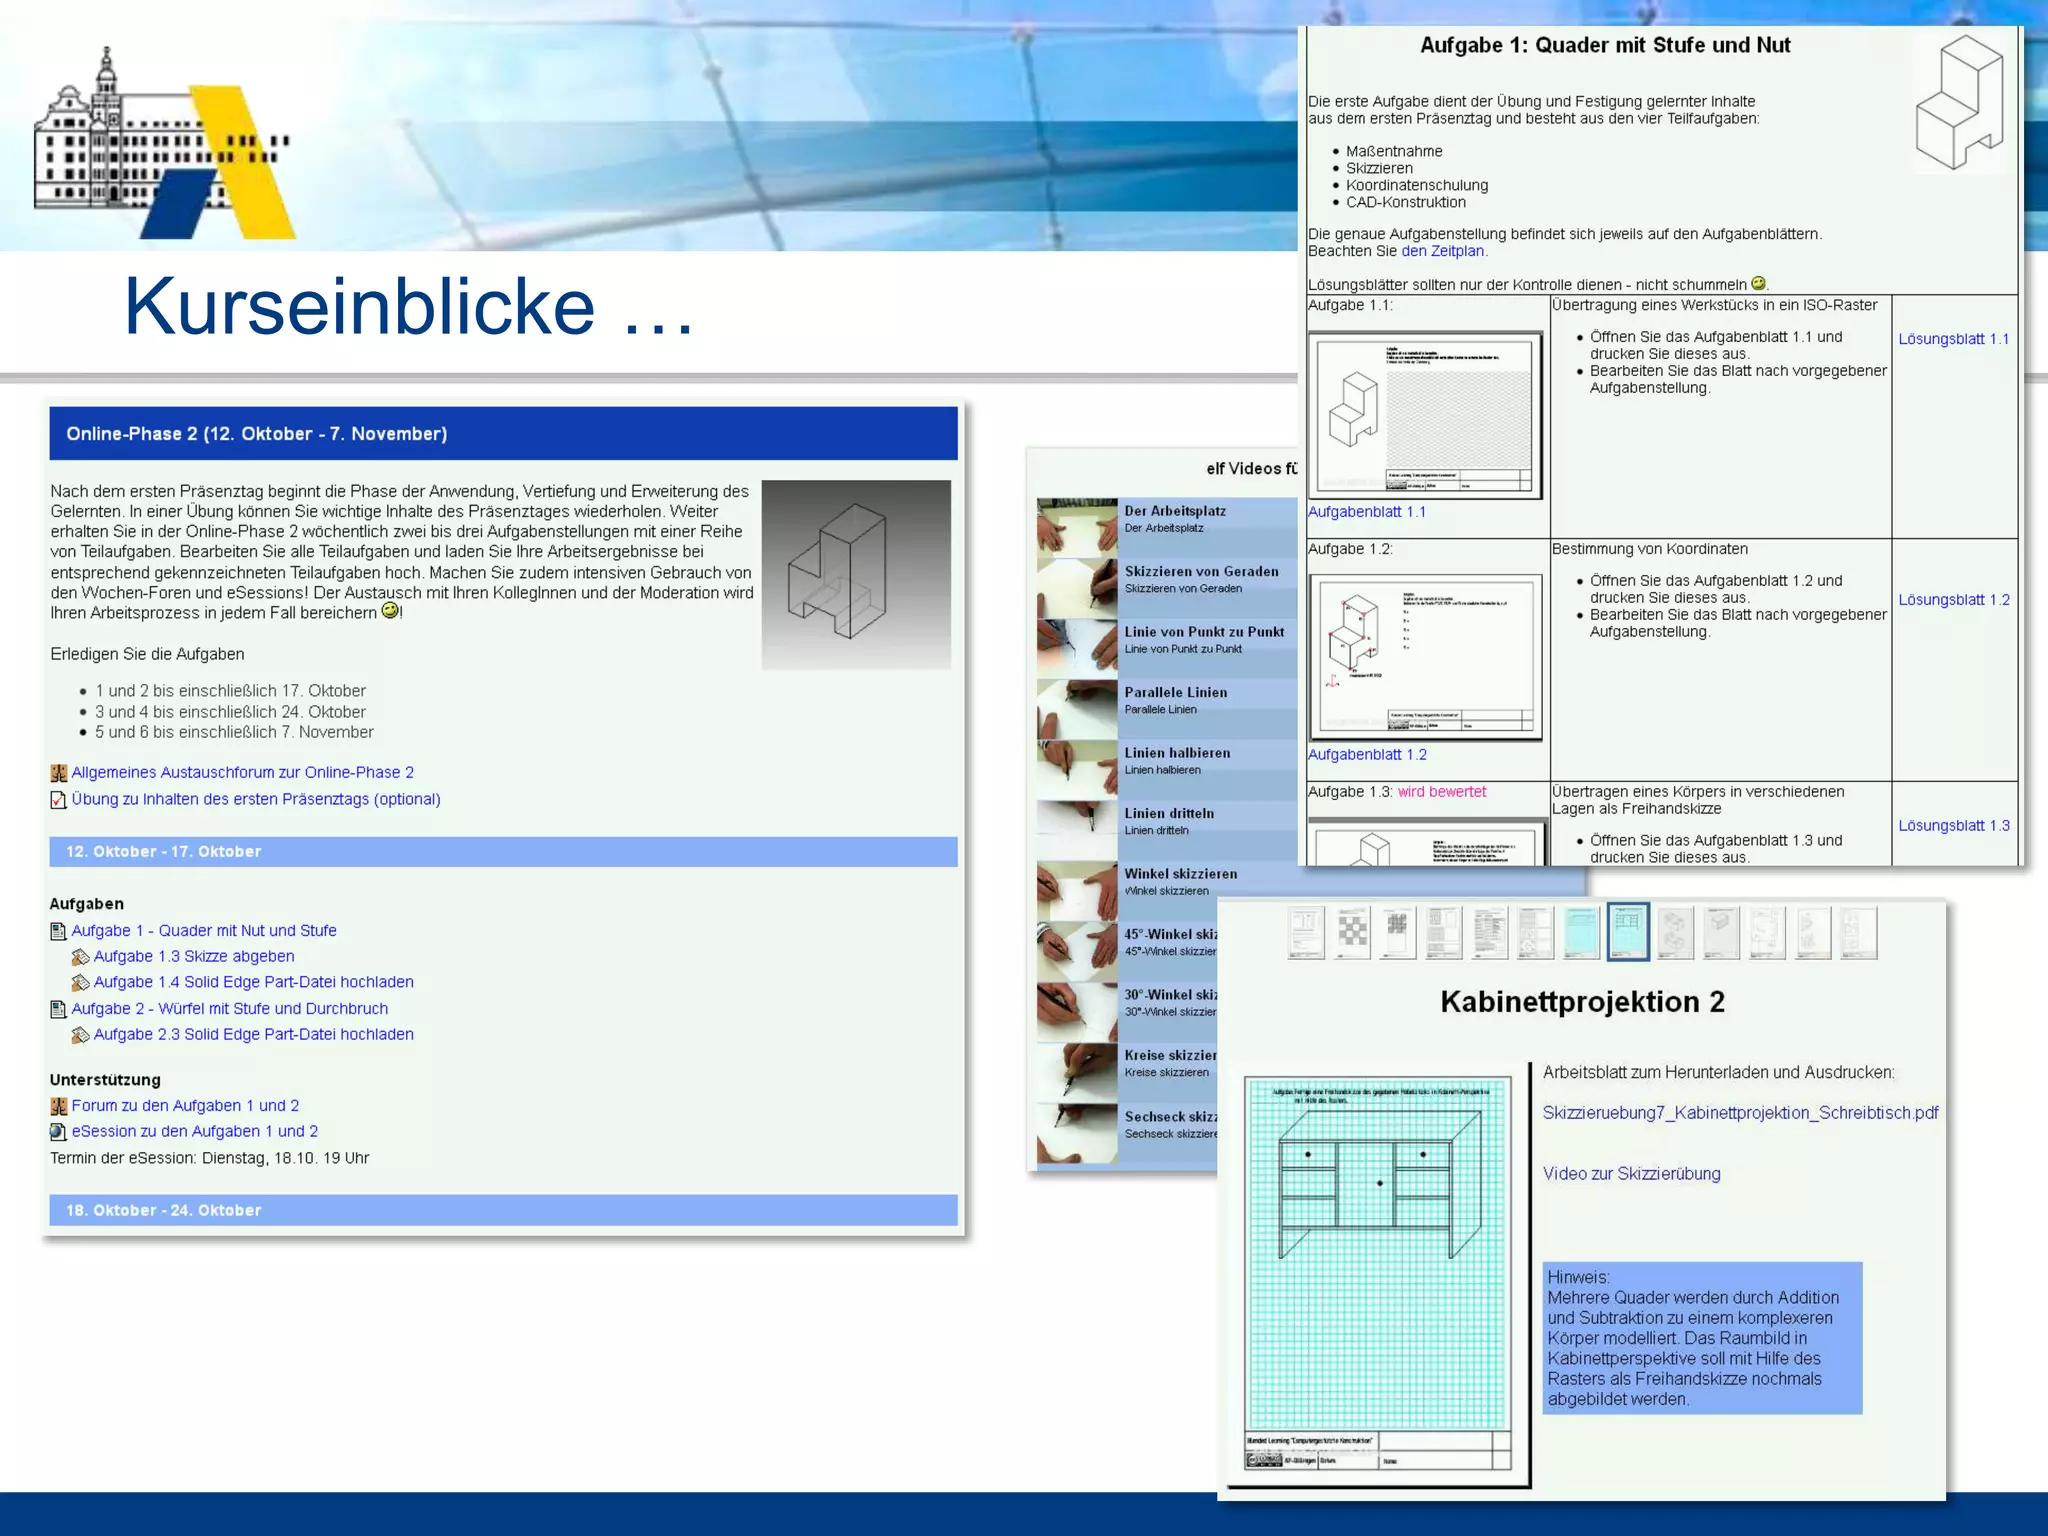2048x1536 pixels.
Task: Select the checkerboard-pattern page thumbnail in the strip
Action: (x=1352, y=933)
